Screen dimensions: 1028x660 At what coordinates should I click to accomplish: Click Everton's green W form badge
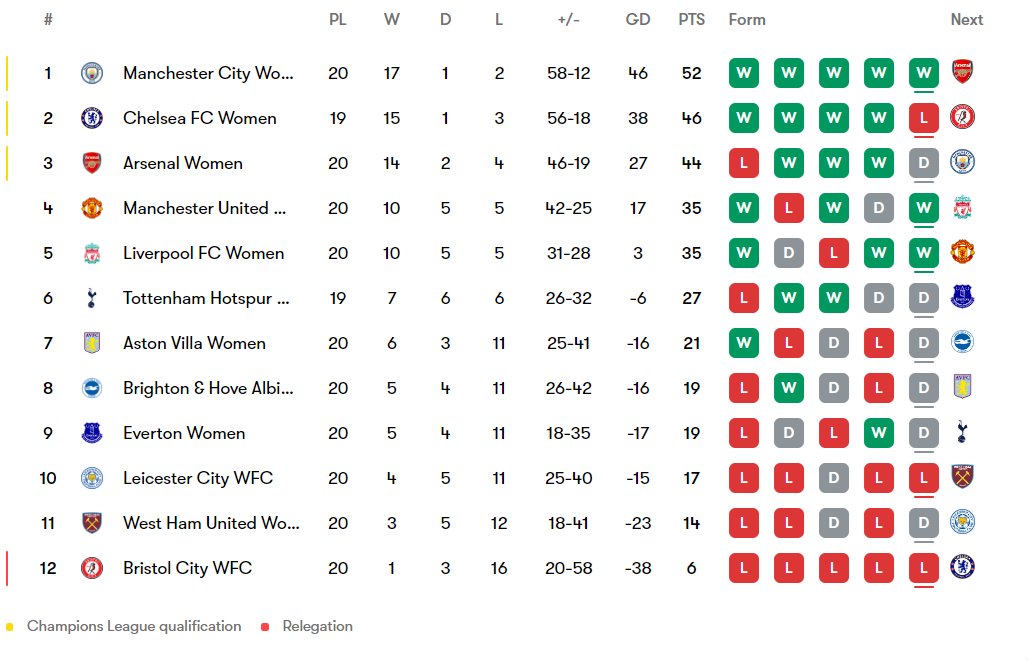[879, 433]
